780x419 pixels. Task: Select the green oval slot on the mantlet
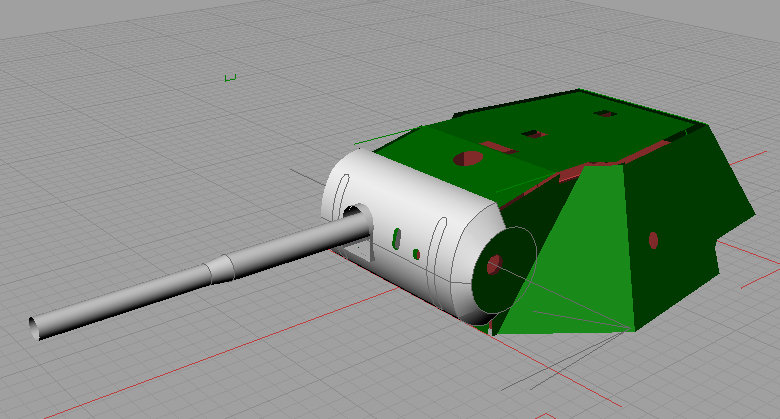[397, 238]
